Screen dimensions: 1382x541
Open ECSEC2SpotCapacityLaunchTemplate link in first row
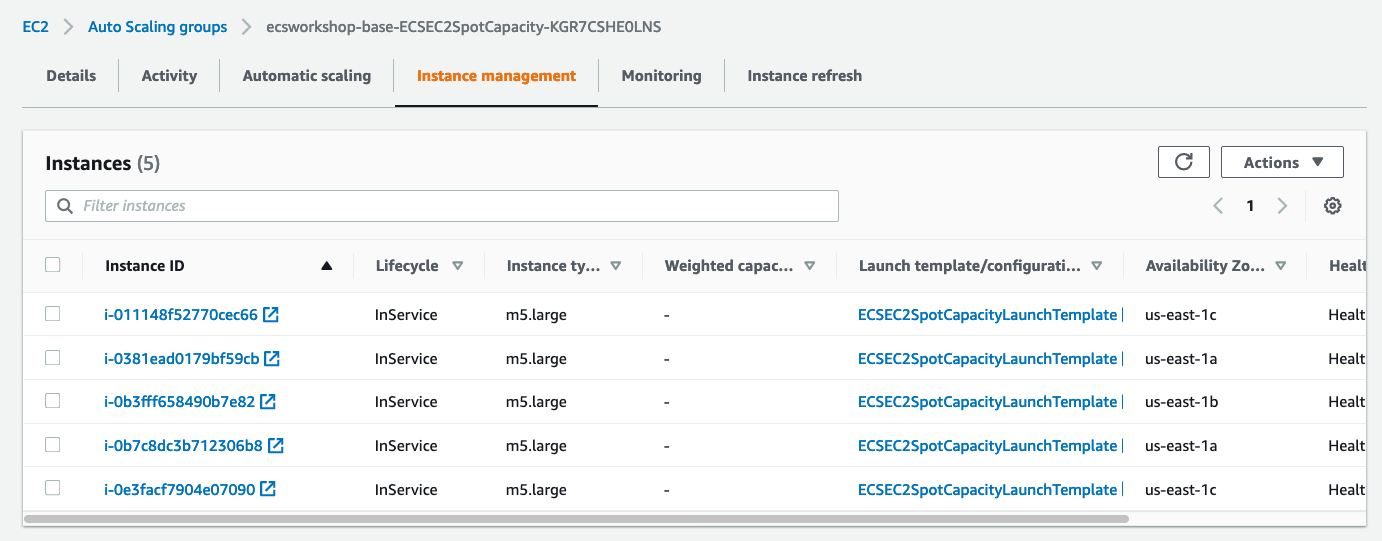(x=987, y=315)
